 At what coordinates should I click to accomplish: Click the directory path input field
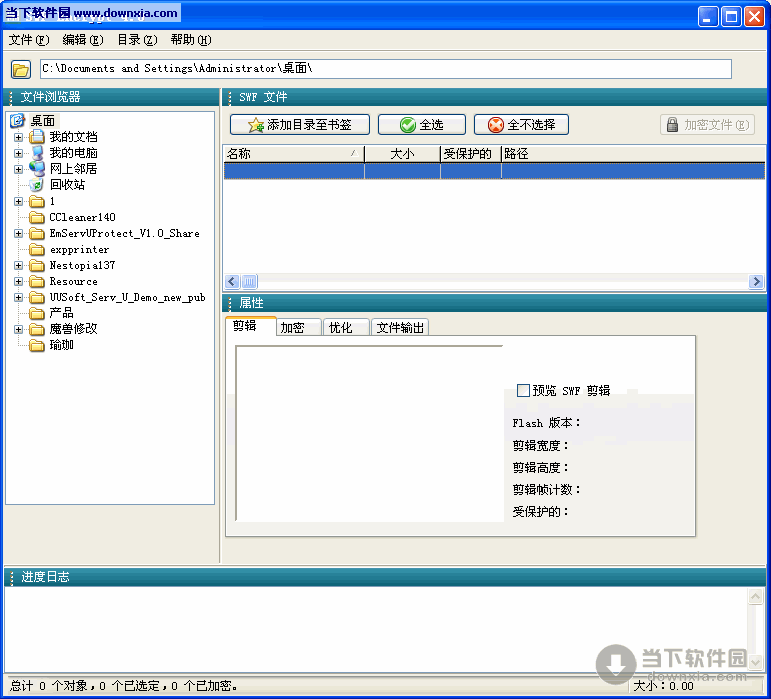(385, 69)
